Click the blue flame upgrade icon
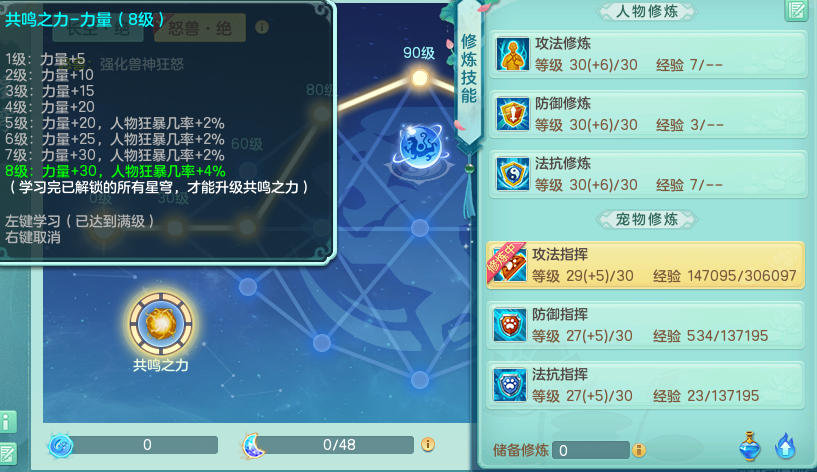The width and height of the screenshot is (817, 472). (785, 446)
